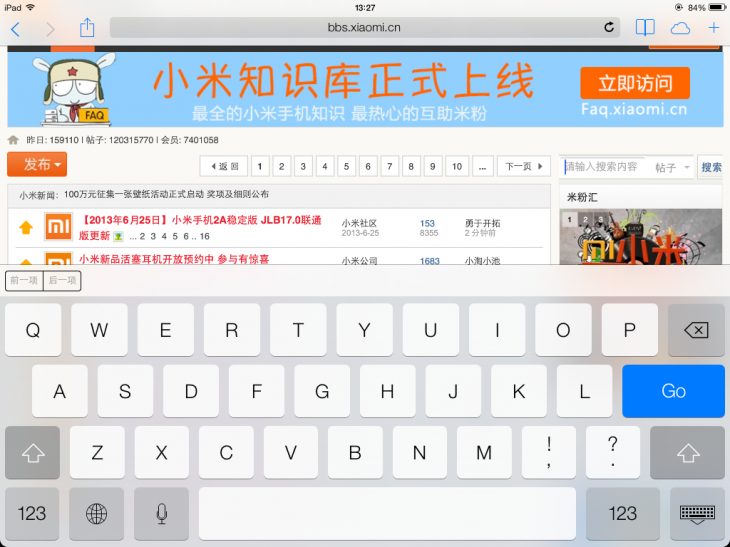730x547 pixels.
Task: Click the 小米社区 author link
Action: 359,223
